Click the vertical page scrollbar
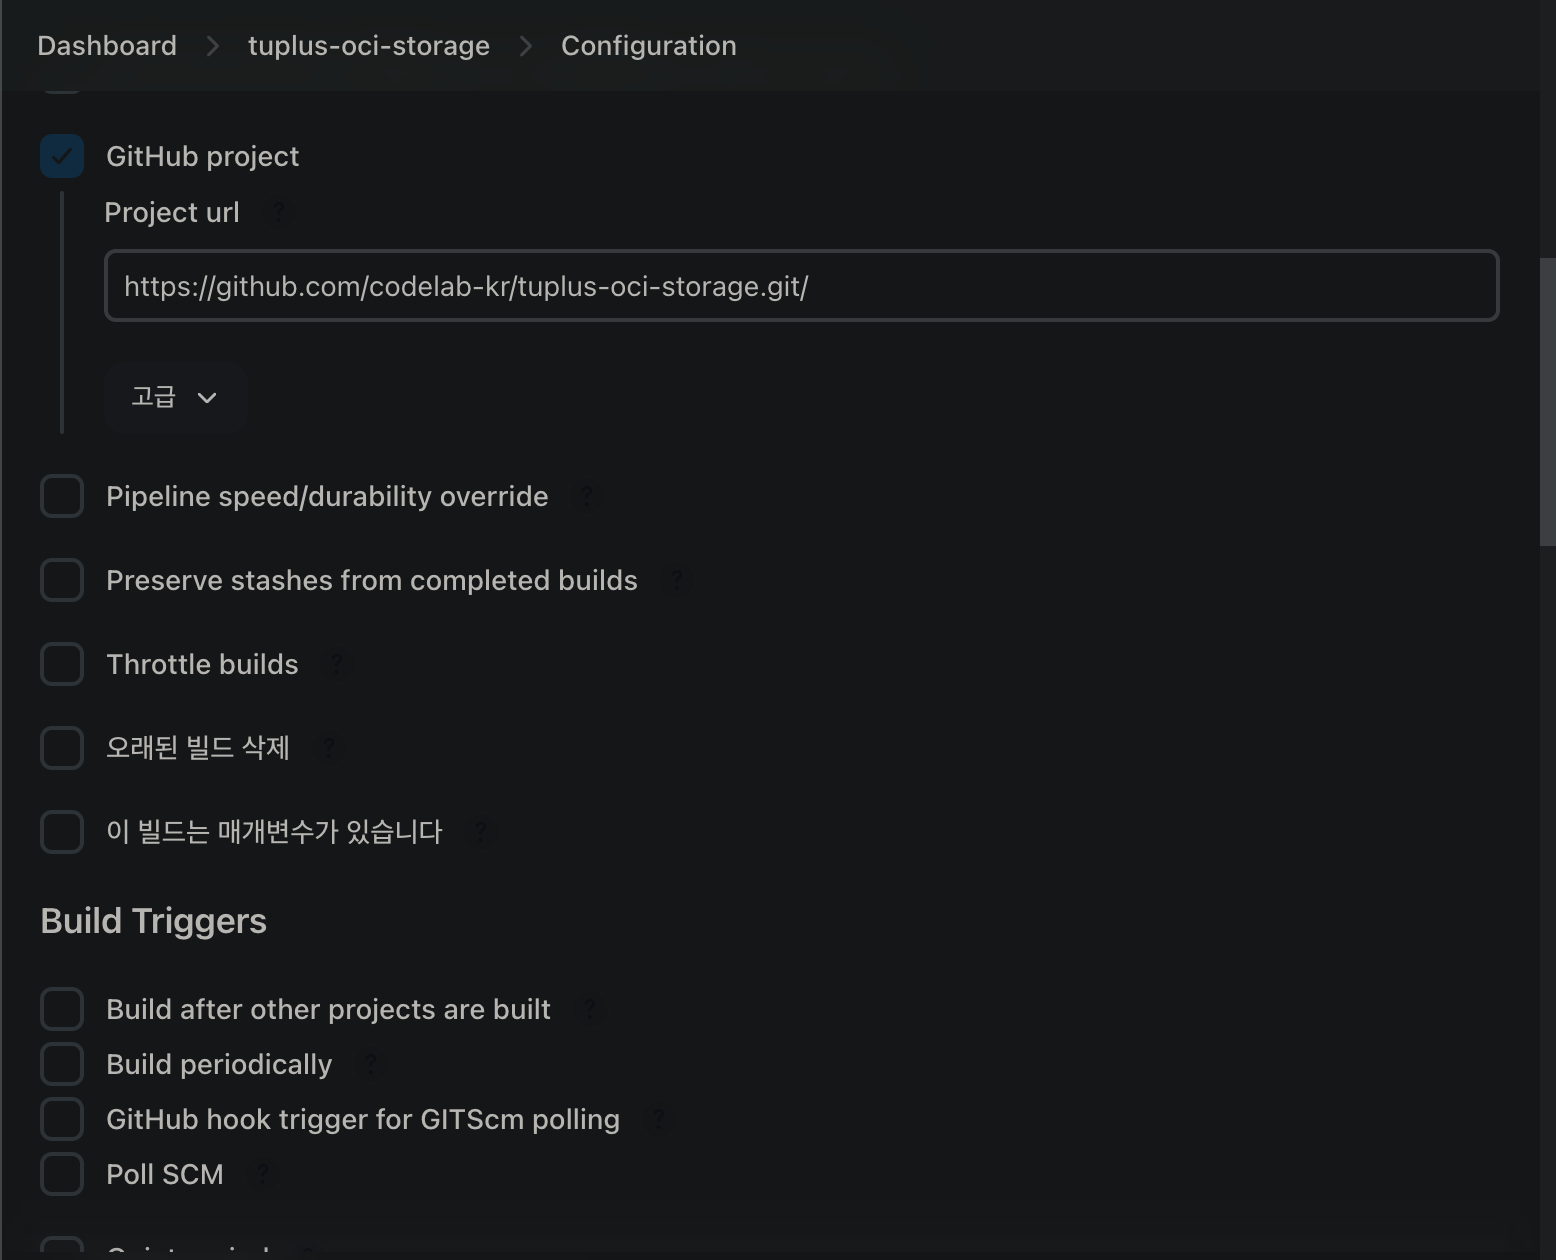Viewport: 1556px width, 1260px height. [x=1547, y=400]
